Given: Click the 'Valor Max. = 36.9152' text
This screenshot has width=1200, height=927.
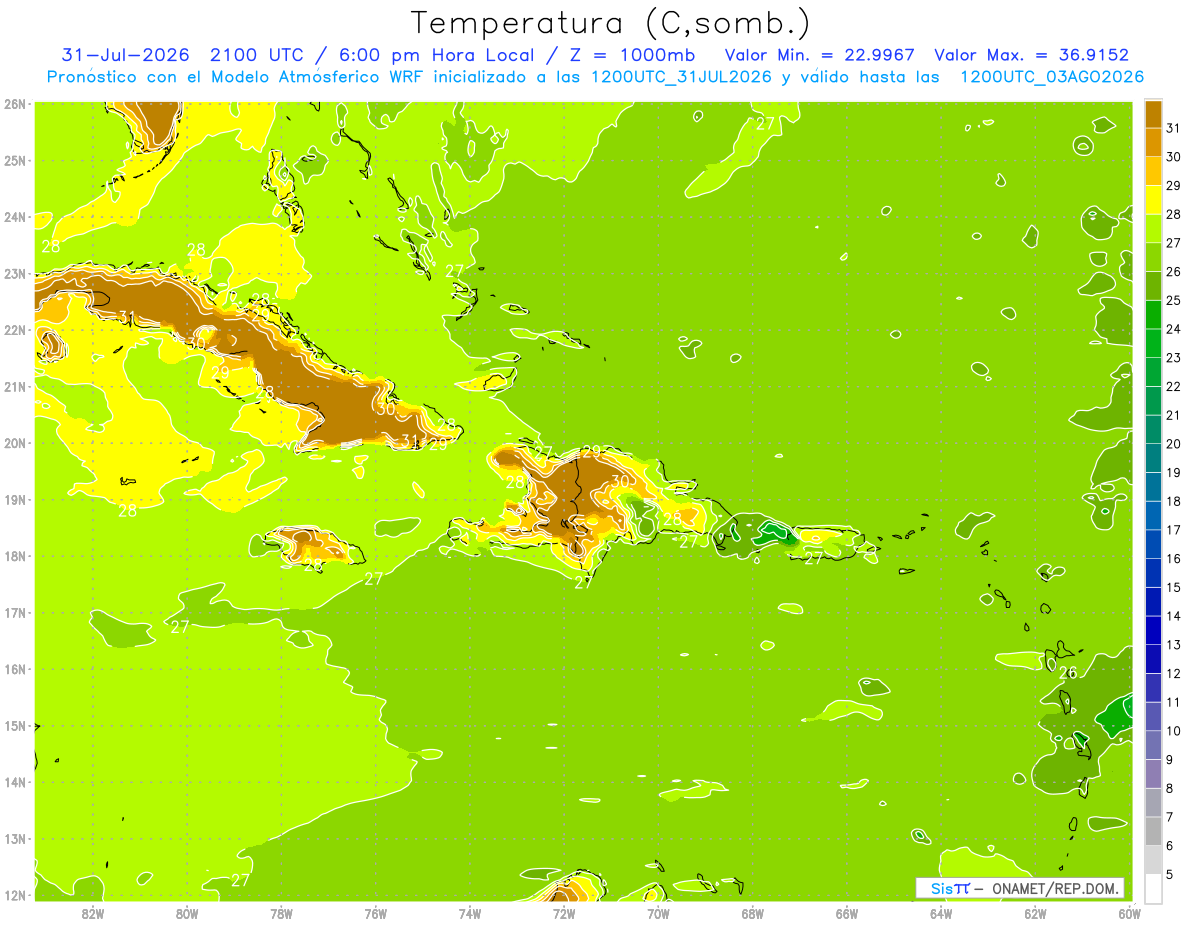Looking at the screenshot, I should tap(1031, 54).
